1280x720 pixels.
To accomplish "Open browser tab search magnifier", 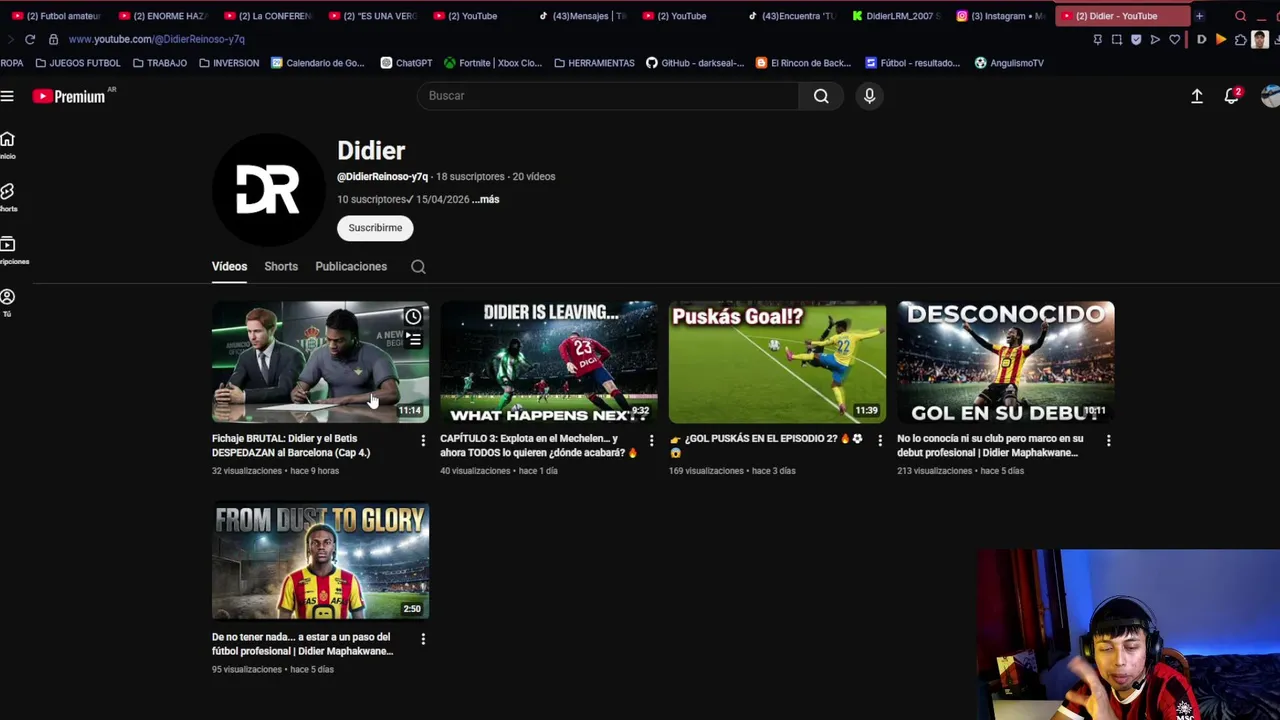I will (x=1240, y=16).
